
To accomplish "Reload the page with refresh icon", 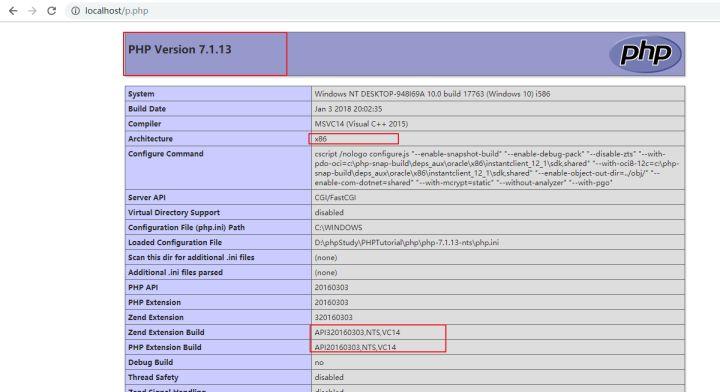I will (x=51, y=11).
